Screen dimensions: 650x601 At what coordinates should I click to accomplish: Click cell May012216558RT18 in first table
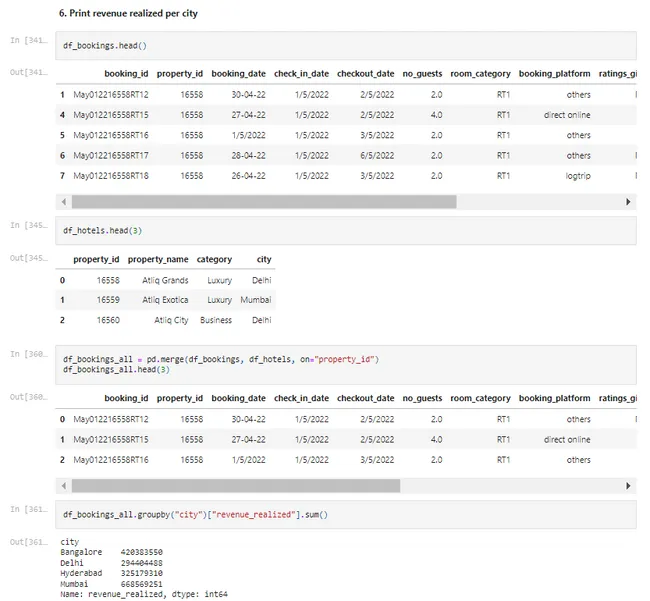(x=111, y=176)
